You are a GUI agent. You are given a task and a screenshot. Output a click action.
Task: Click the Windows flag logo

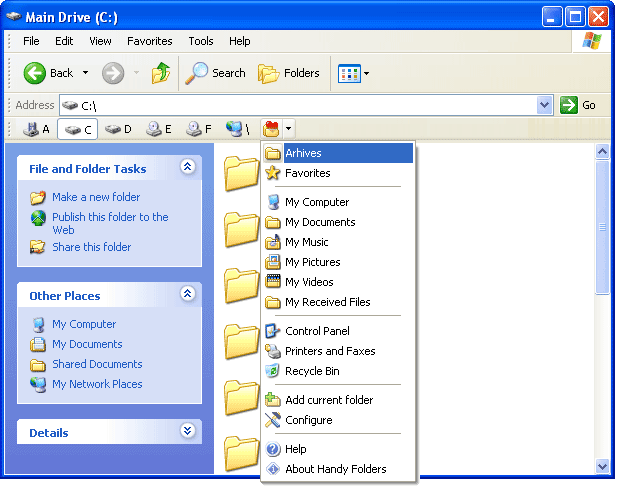click(592, 41)
